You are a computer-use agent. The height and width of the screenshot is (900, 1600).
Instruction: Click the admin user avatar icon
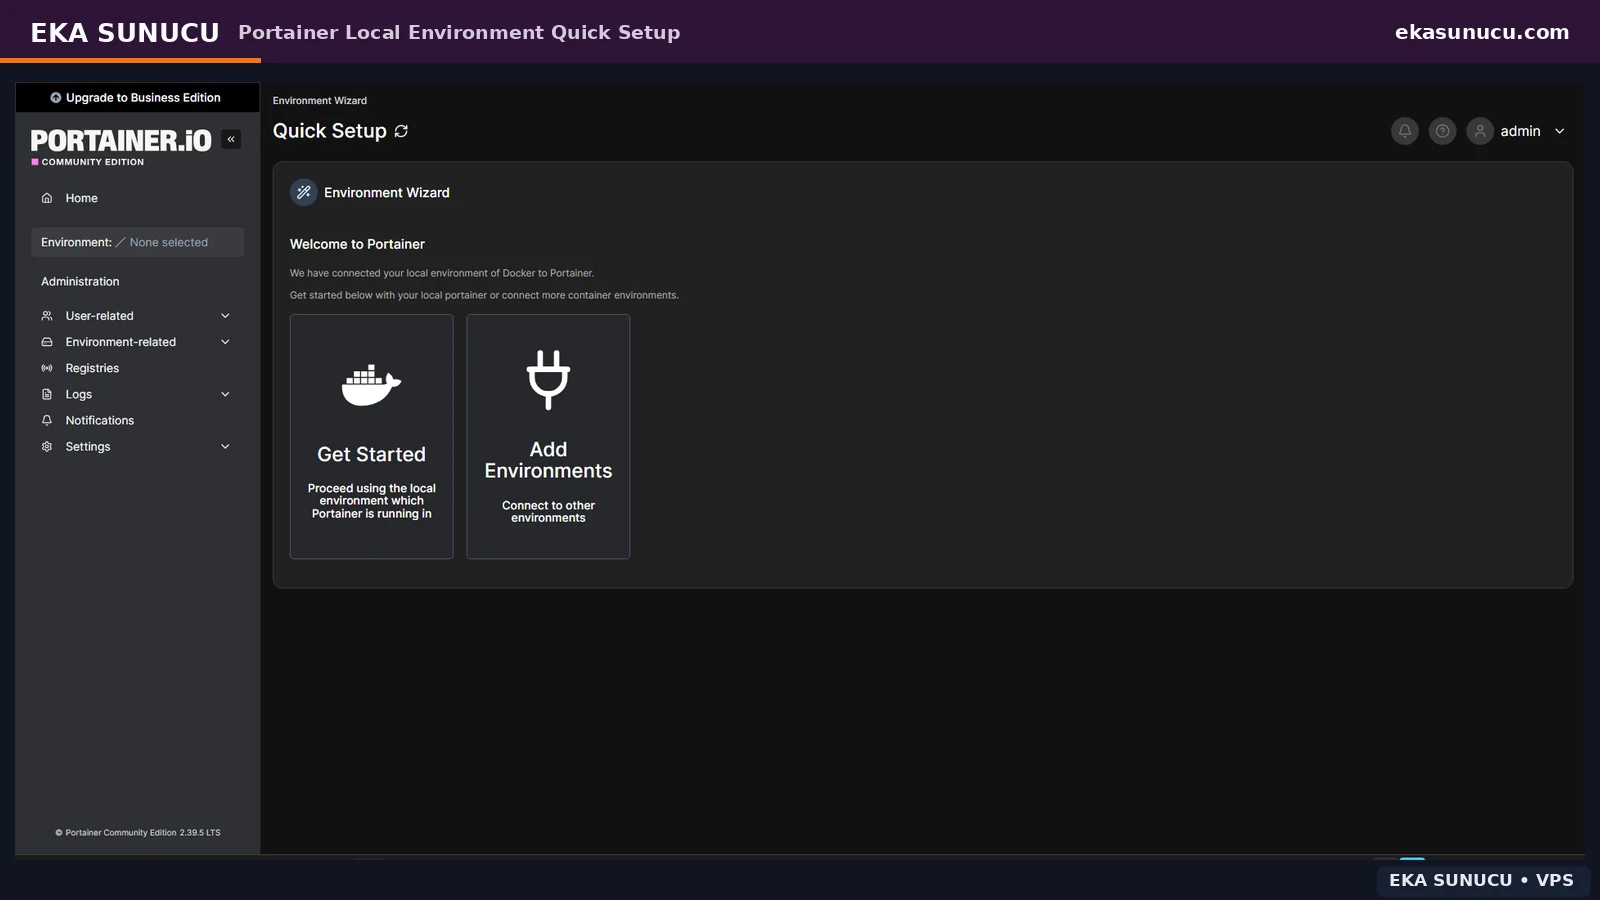[x=1480, y=131]
